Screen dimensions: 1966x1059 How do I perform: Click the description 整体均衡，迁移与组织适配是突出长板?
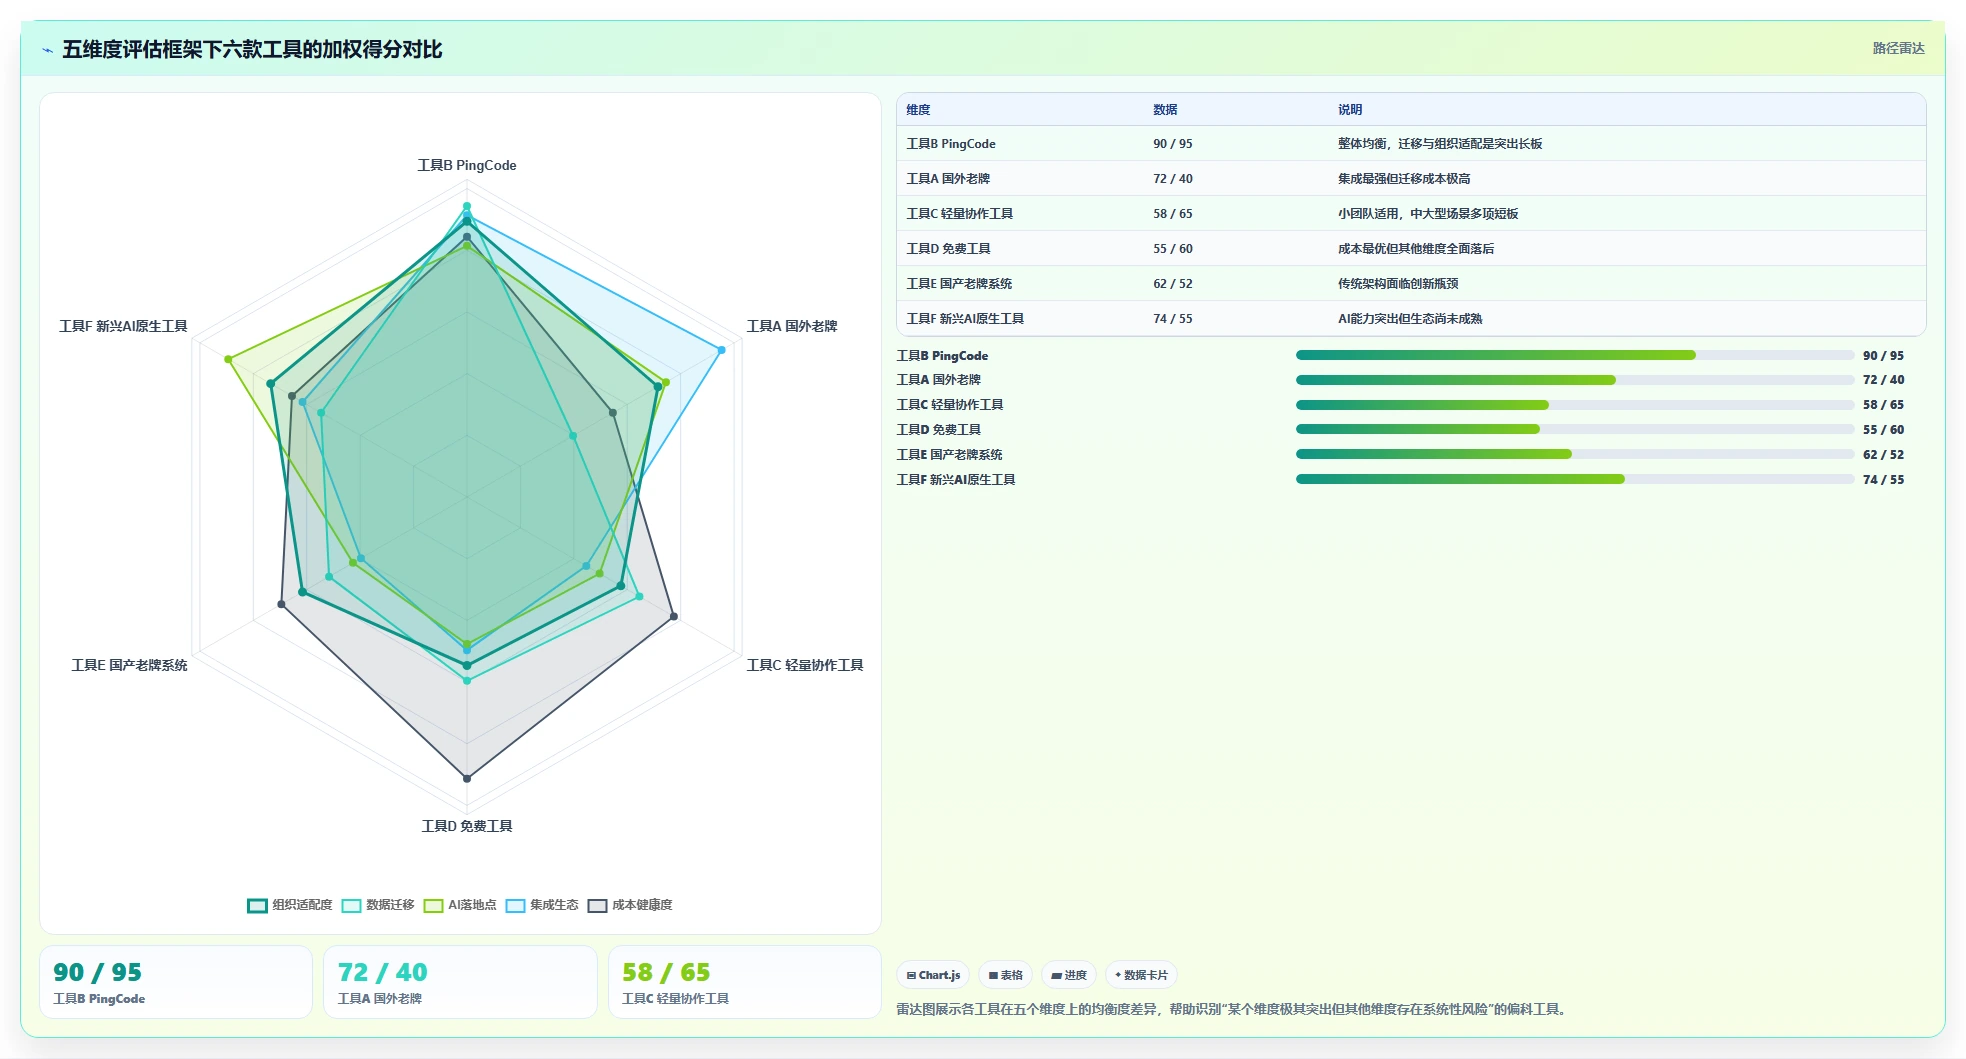pos(1440,144)
